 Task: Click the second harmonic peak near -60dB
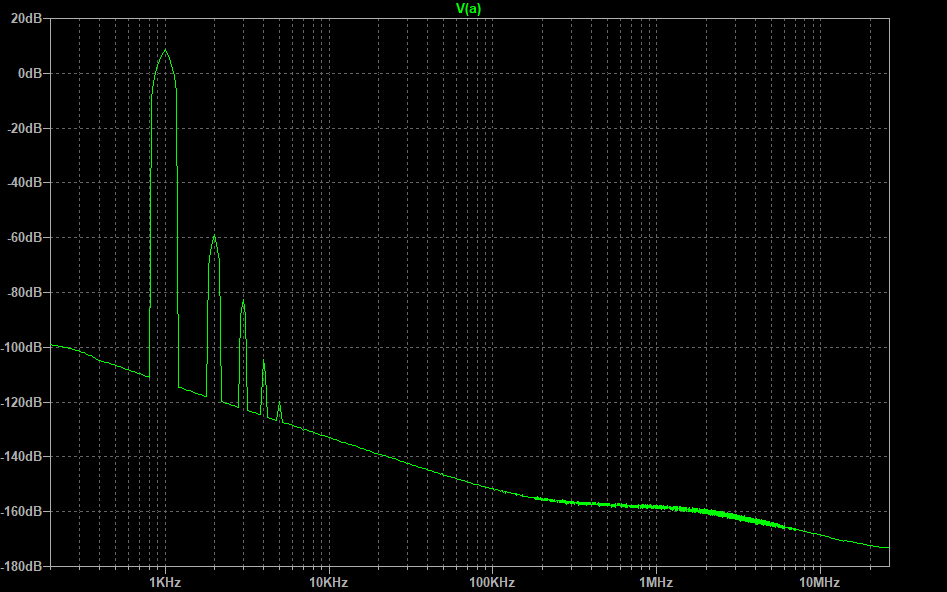(214, 236)
